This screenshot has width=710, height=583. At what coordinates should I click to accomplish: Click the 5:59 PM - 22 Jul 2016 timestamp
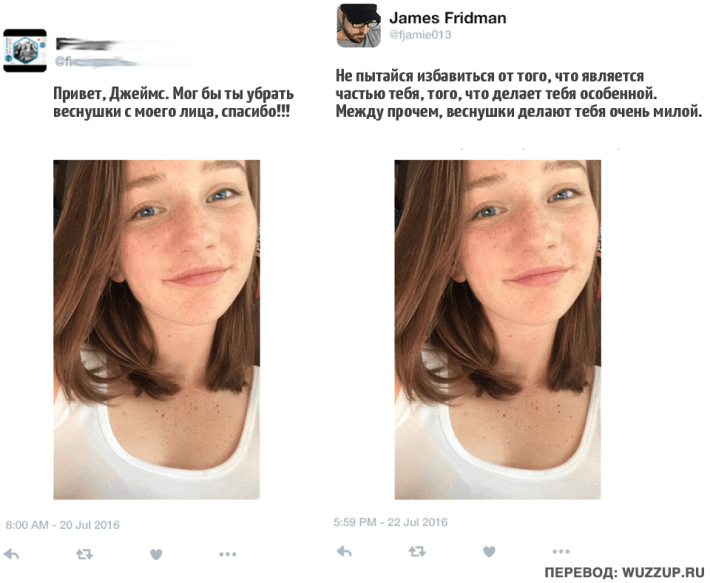[390, 522]
